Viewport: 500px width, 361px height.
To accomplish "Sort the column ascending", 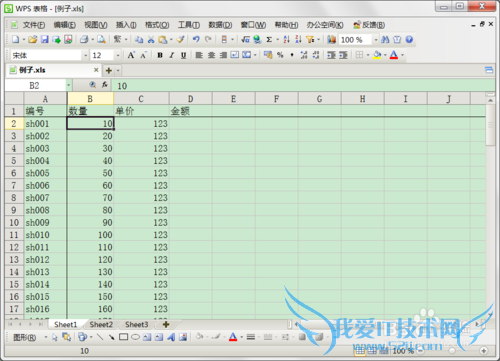I will 286,39.
